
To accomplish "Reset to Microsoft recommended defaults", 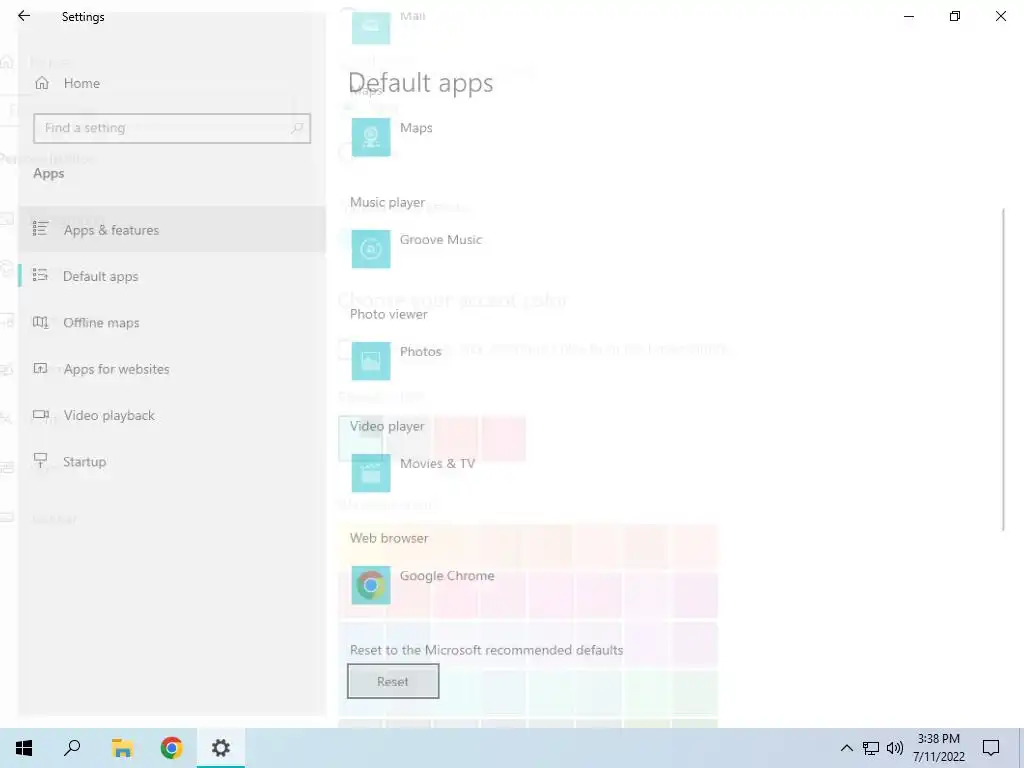I will coord(392,681).
